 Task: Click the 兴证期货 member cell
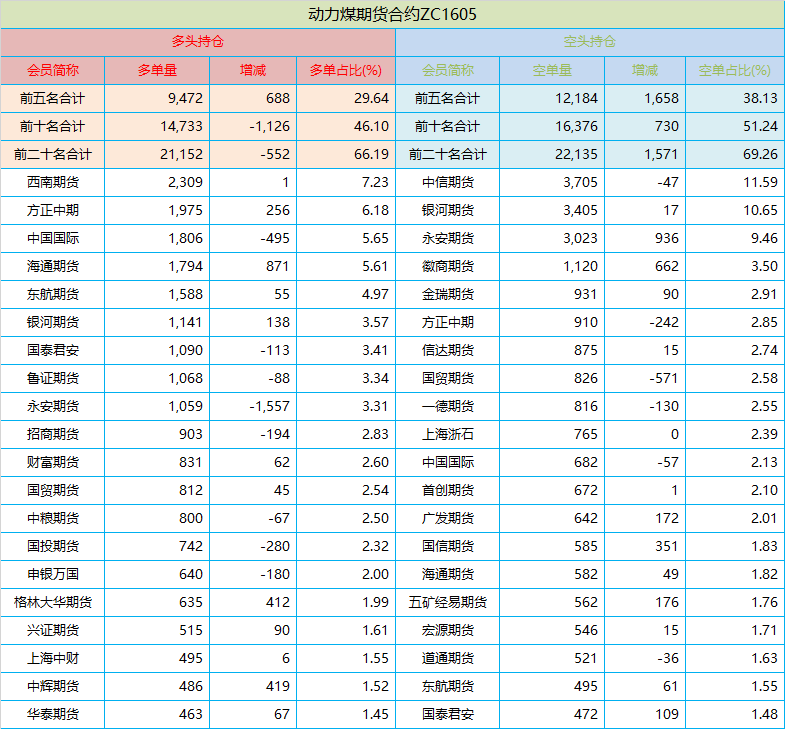[53, 631]
